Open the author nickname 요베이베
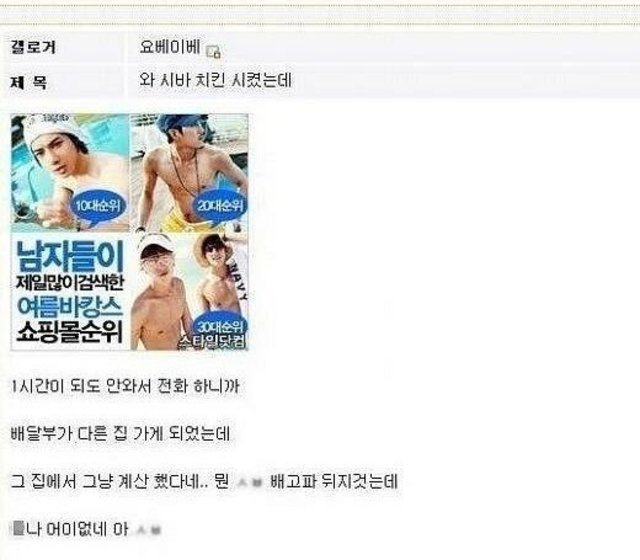Image resolution: width=640 pixels, height=560 pixels. (170, 47)
